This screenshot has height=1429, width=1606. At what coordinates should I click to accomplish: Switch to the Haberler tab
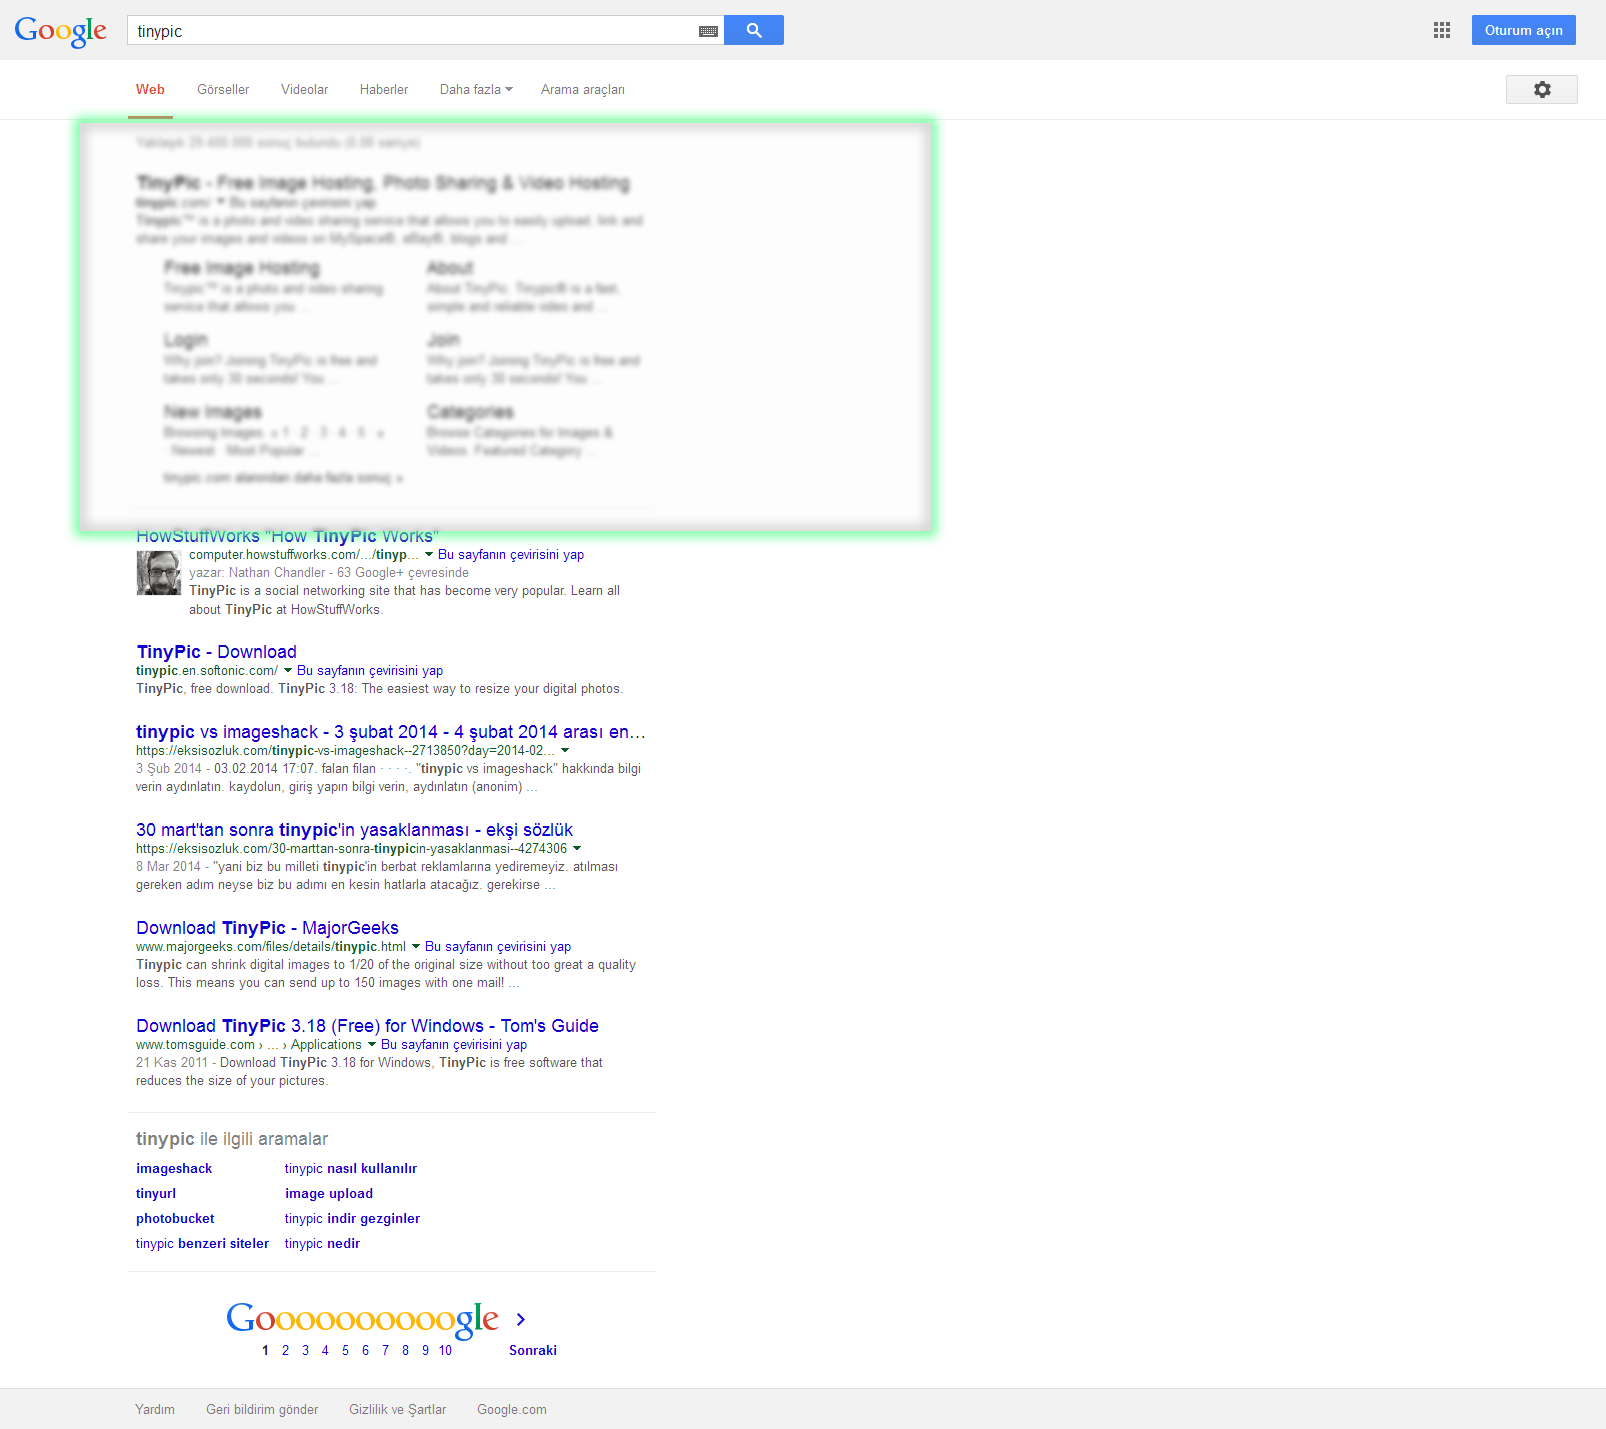[384, 89]
